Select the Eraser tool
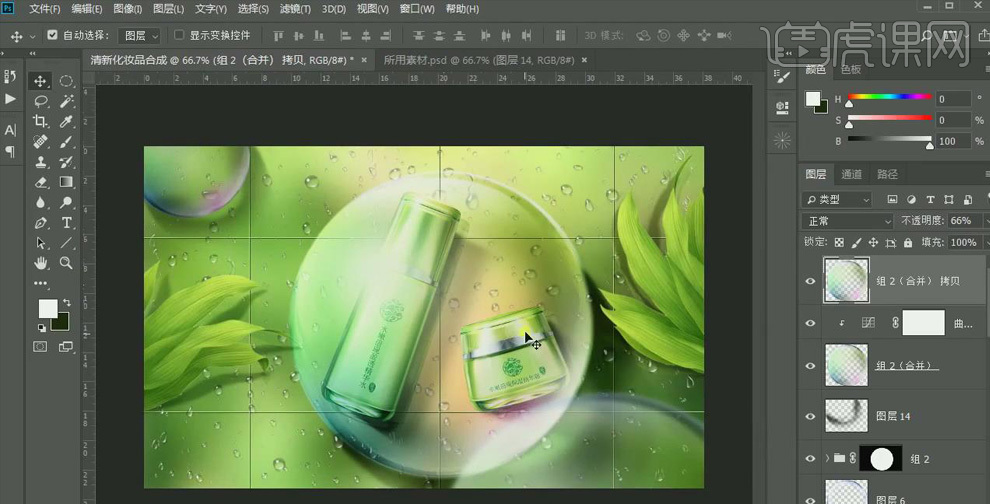The width and height of the screenshot is (990, 504). coord(40,182)
